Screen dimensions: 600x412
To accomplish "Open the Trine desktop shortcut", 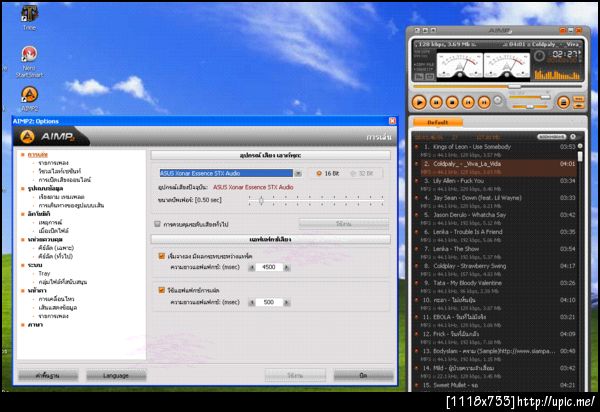I will click(29, 17).
